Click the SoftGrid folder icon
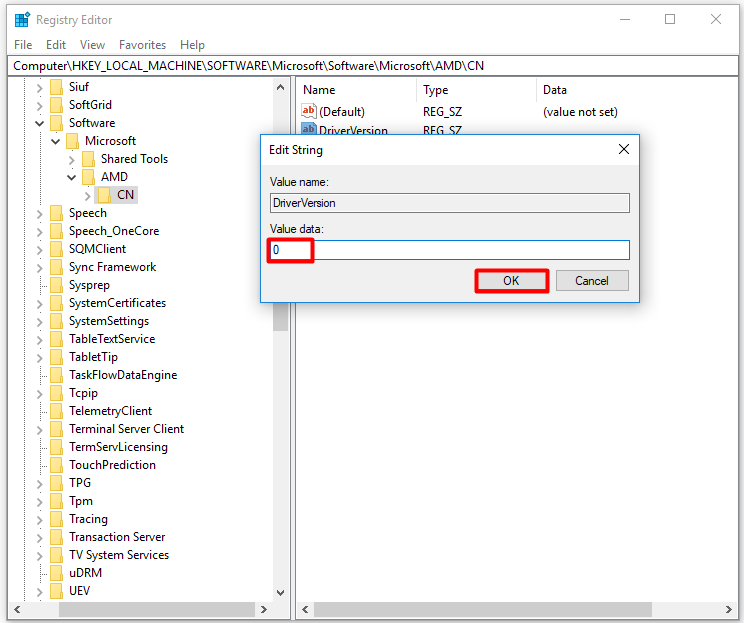The width and height of the screenshot is (744, 623). [56, 105]
